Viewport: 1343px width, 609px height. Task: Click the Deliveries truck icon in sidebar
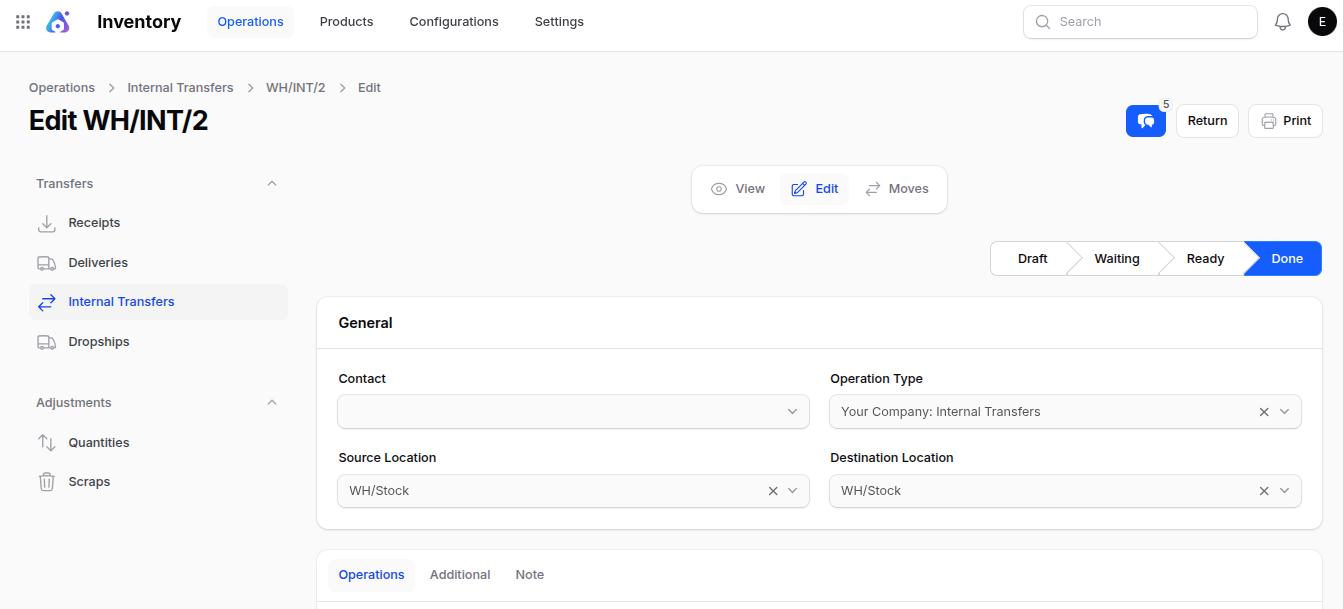click(47, 263)
